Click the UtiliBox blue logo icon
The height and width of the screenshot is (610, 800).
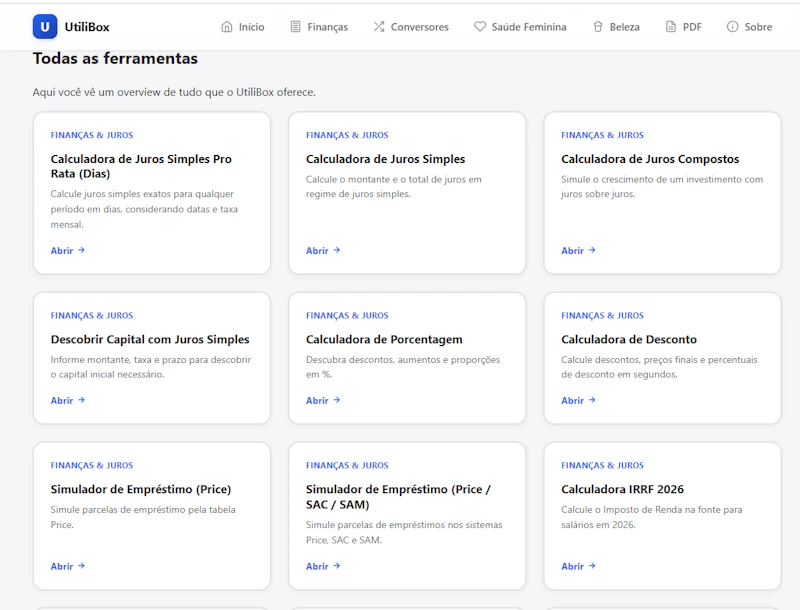[x=45, y=27]
